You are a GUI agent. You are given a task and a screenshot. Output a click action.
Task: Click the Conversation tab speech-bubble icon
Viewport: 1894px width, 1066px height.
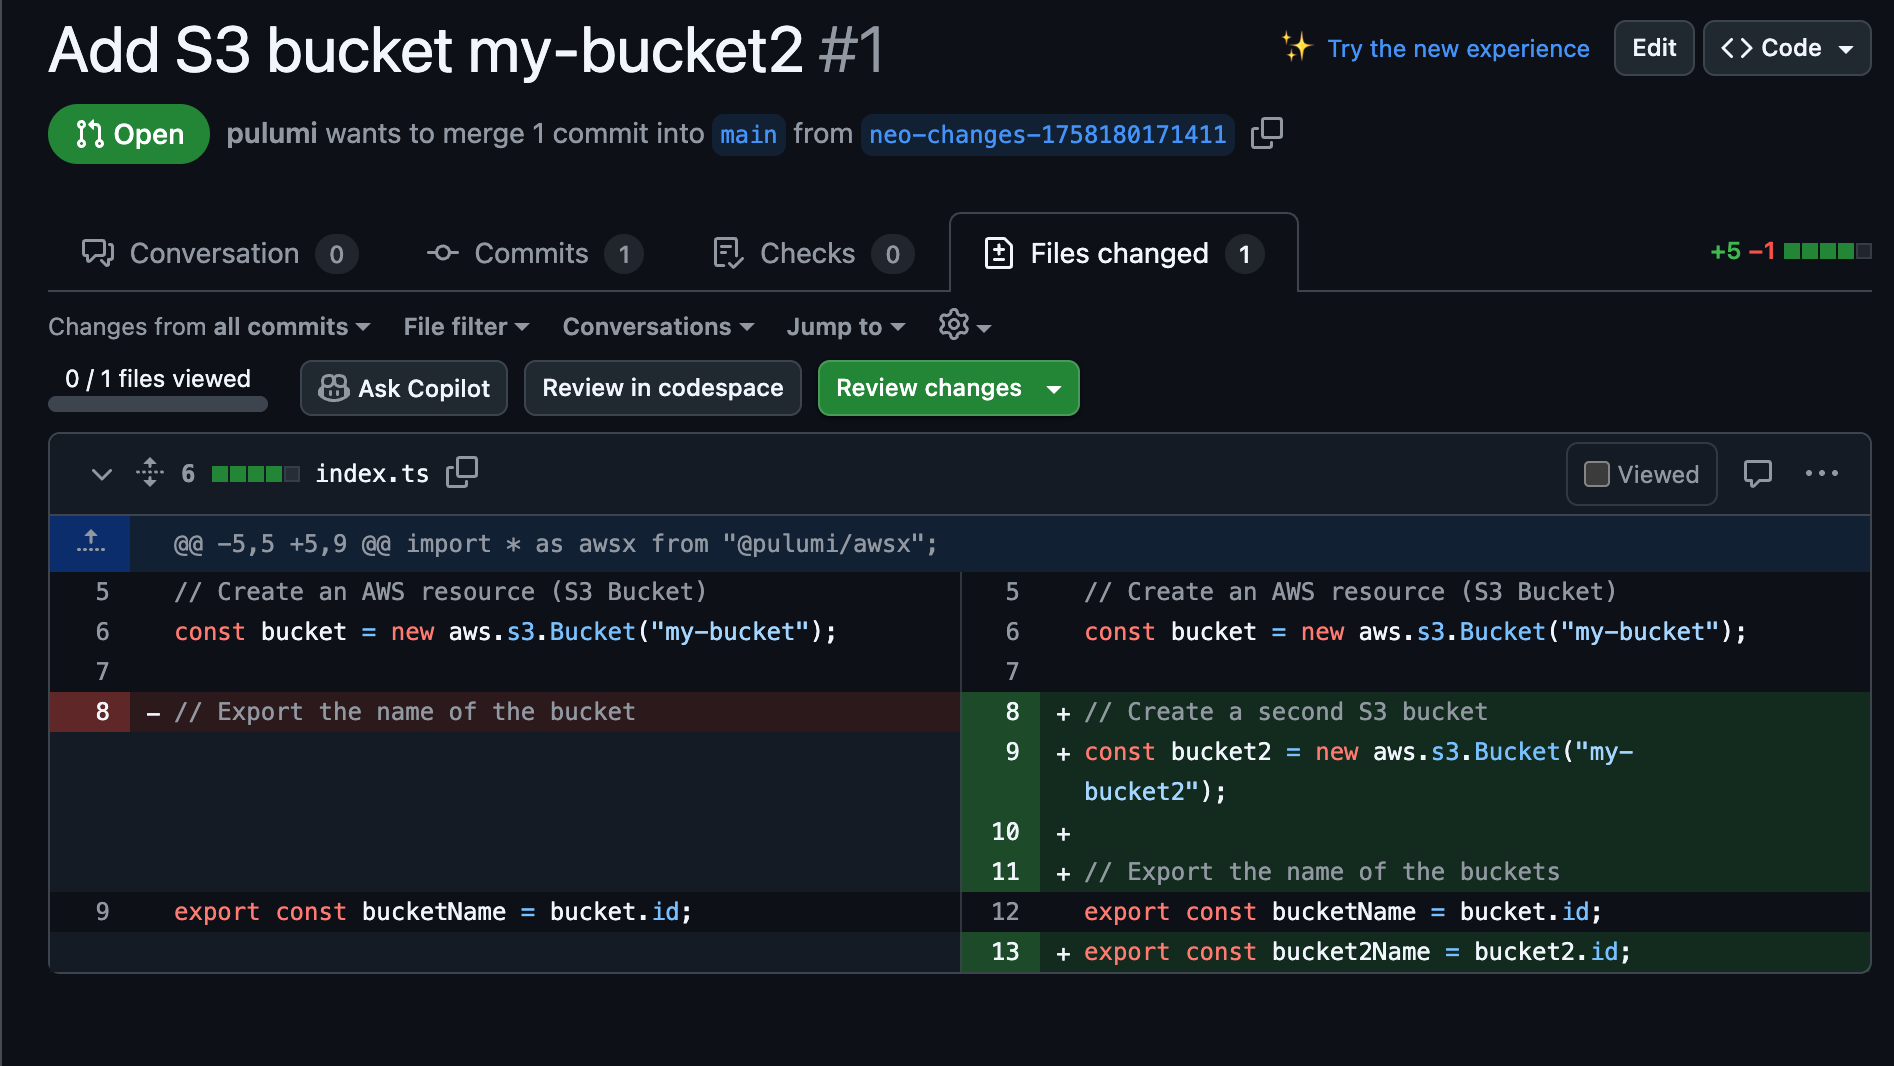[98, 253]
